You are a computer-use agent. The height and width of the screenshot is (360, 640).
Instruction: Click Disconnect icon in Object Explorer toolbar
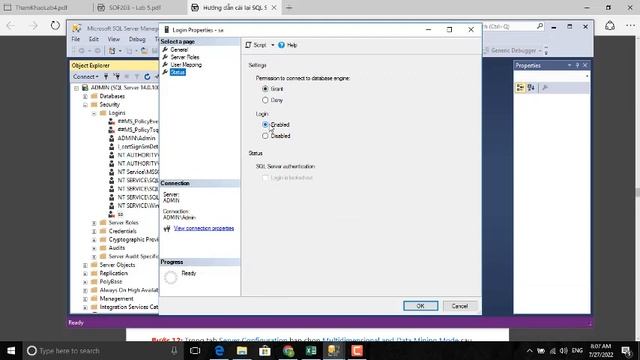pos(117,77)
